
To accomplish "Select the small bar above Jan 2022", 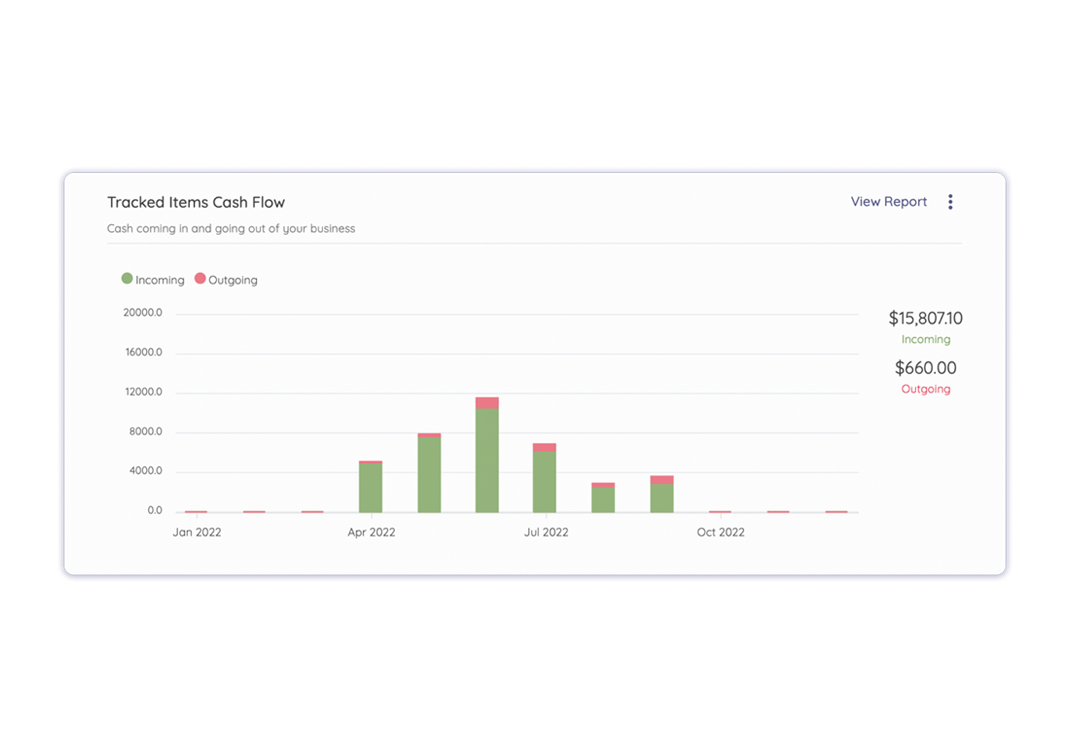I will click(x=196, y=509).
